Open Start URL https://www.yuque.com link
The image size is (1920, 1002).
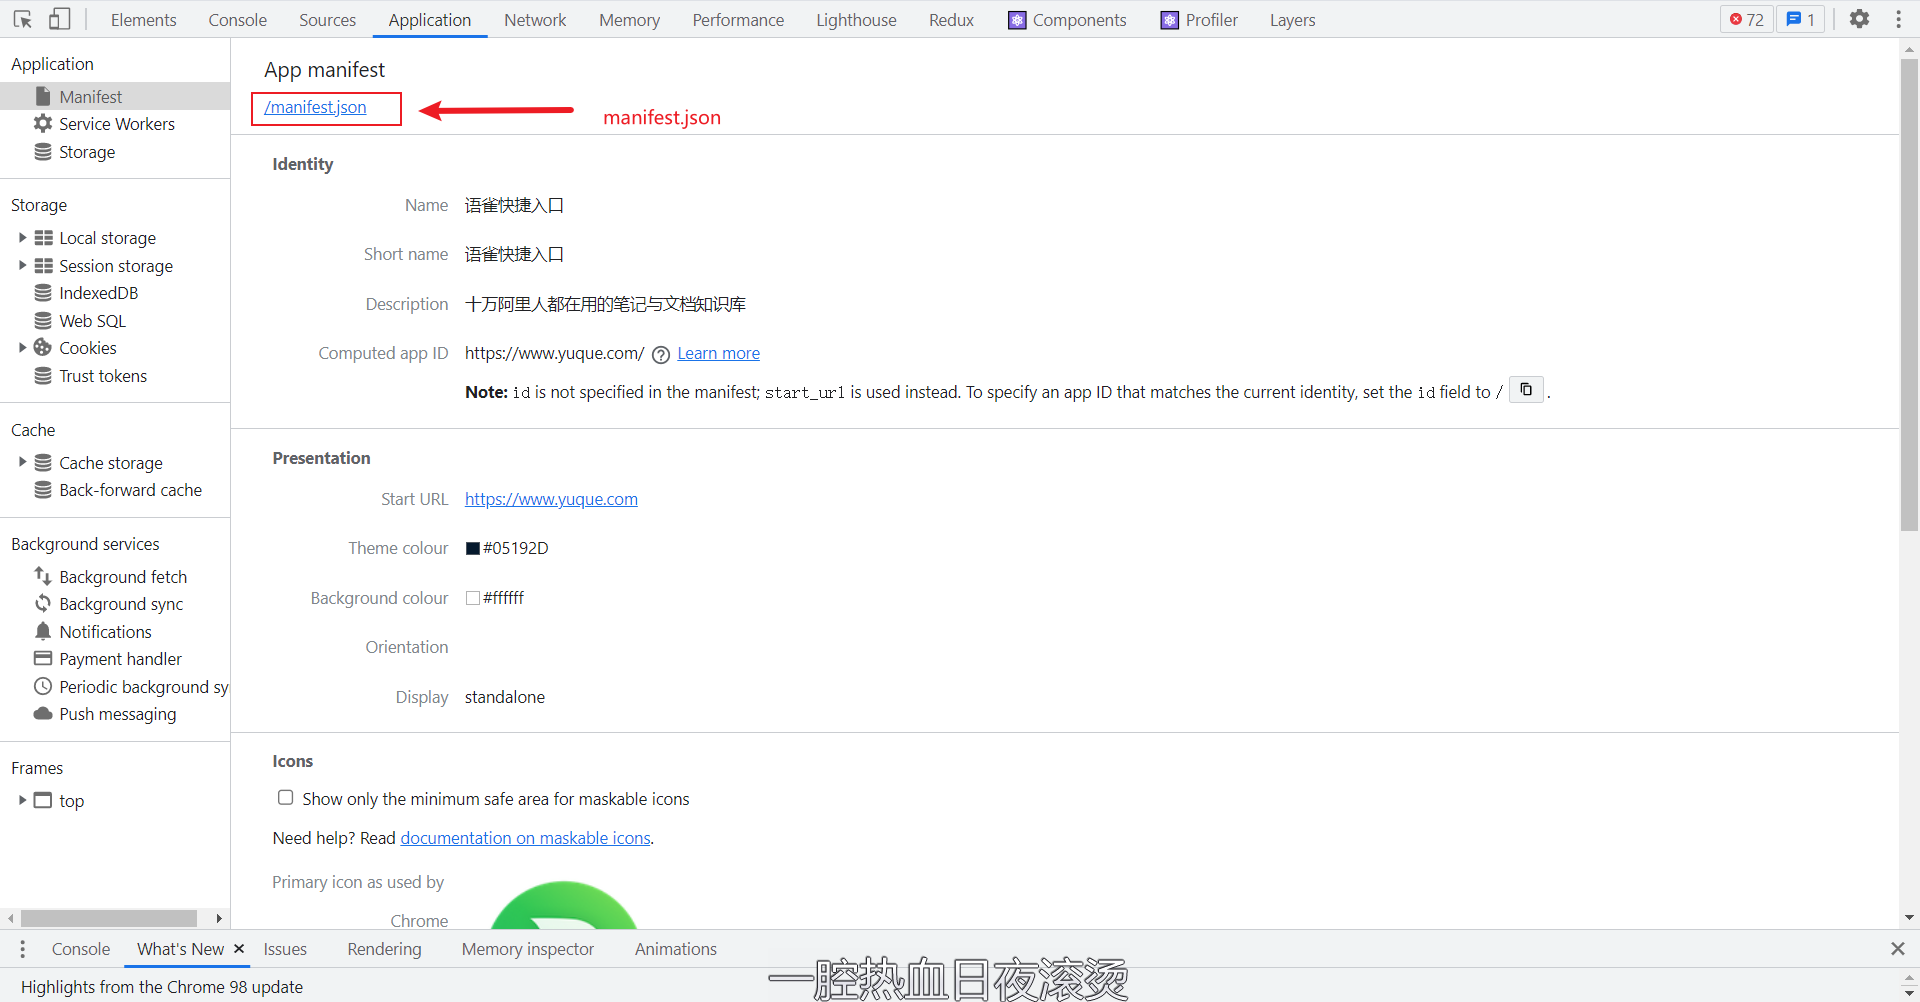tap(551, 499)
